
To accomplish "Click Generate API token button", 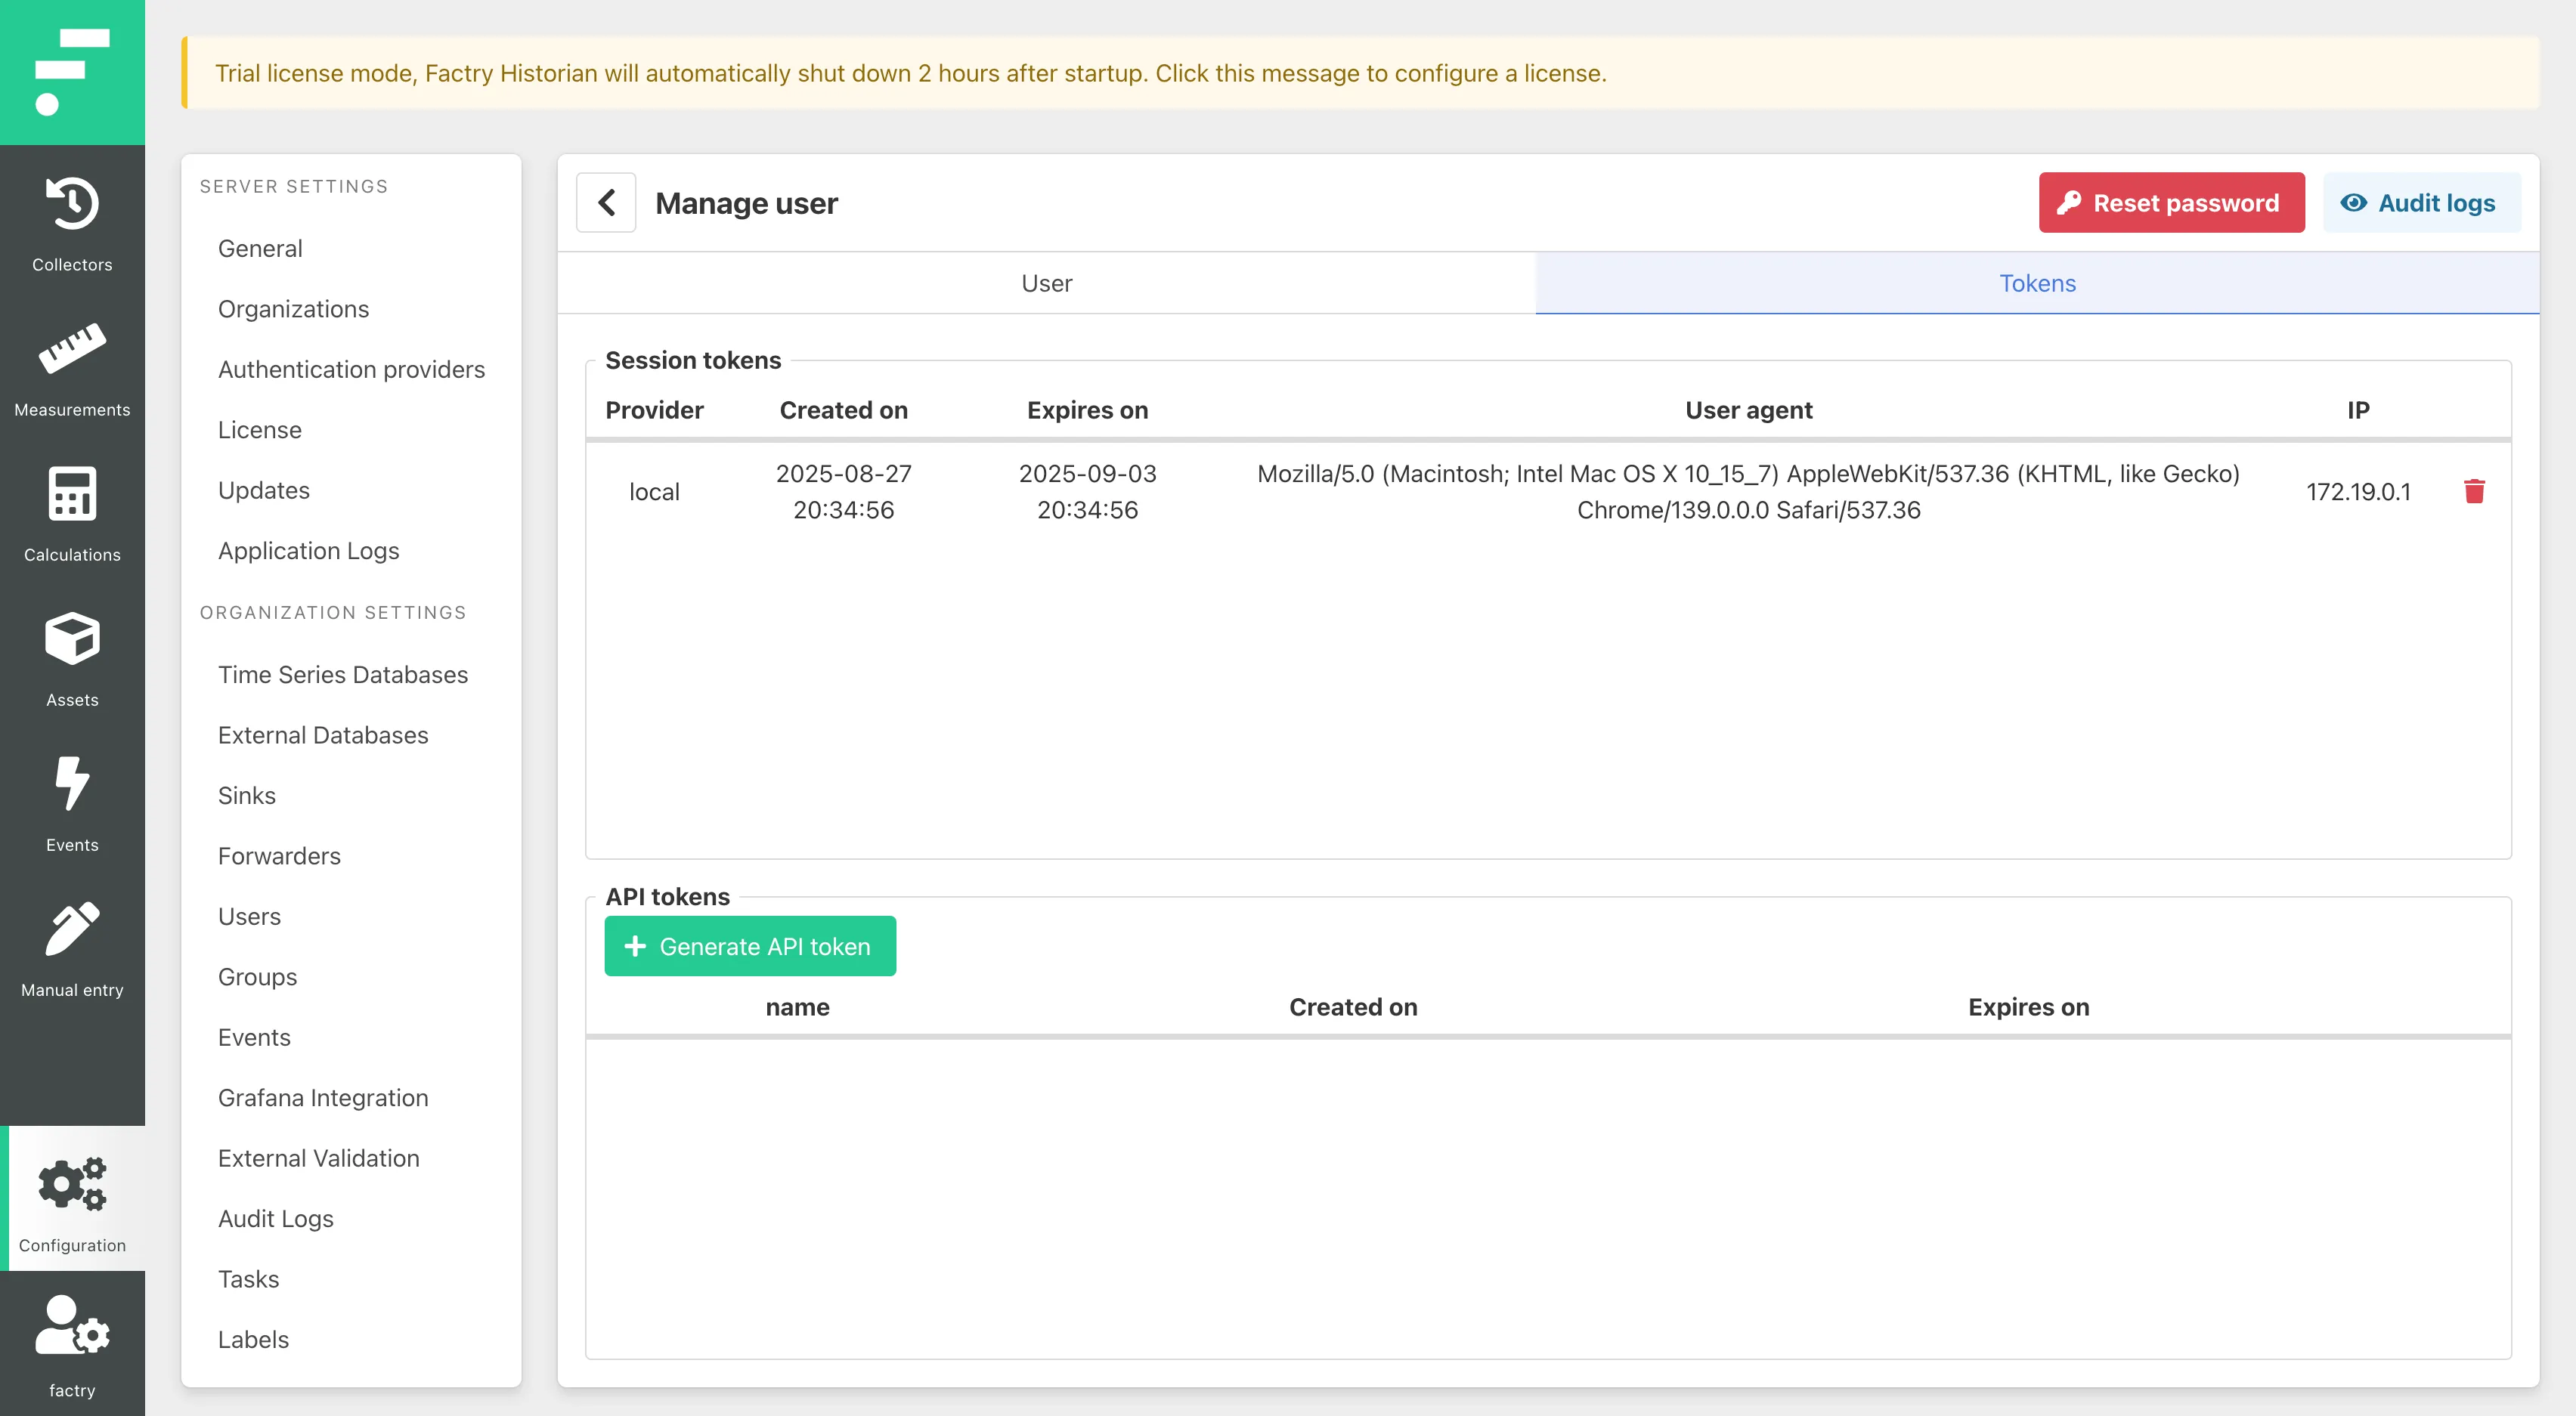I will [750, 946].
